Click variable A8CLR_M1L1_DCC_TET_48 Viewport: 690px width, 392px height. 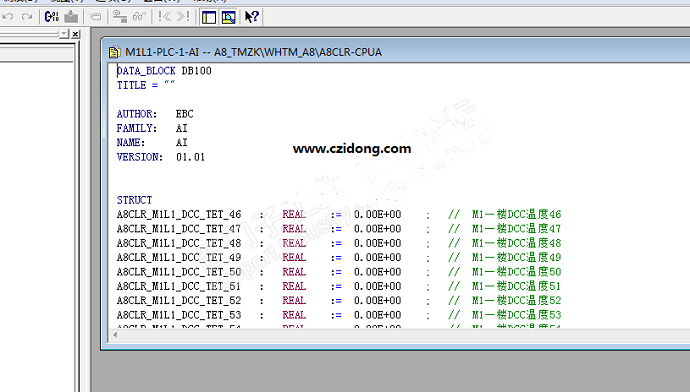(179, 243)
